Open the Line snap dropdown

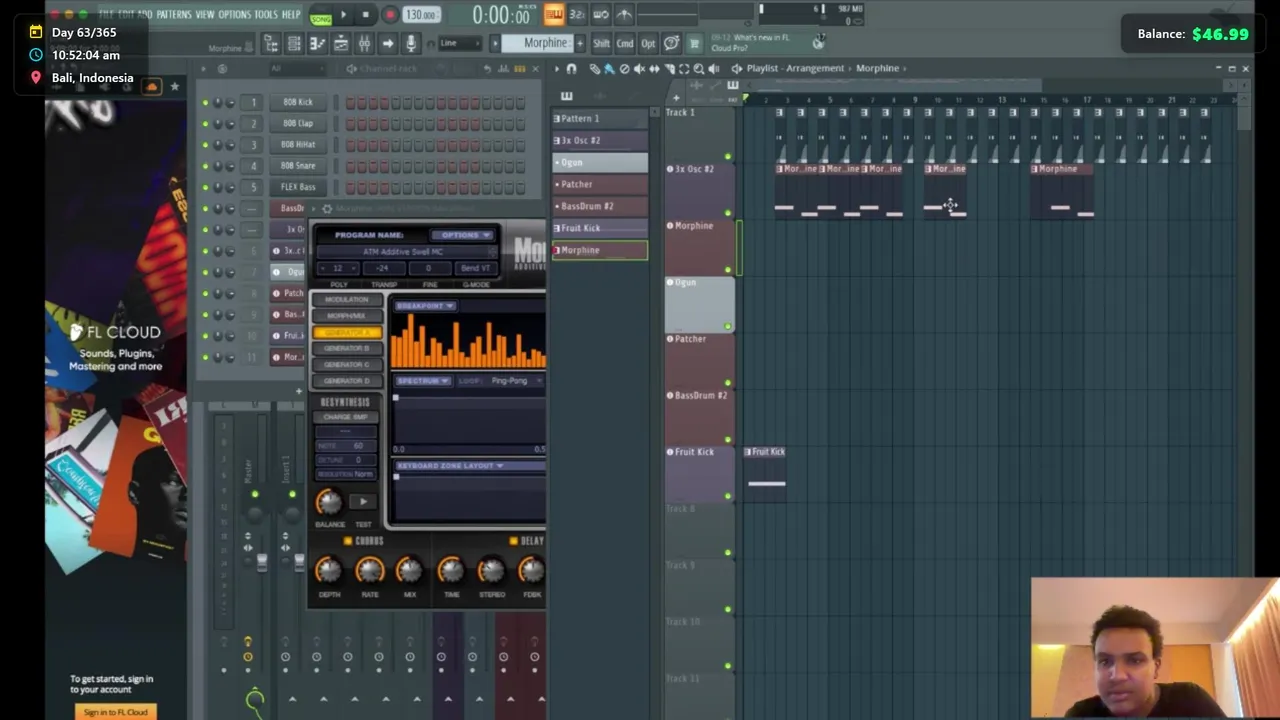tap(460, 43)
